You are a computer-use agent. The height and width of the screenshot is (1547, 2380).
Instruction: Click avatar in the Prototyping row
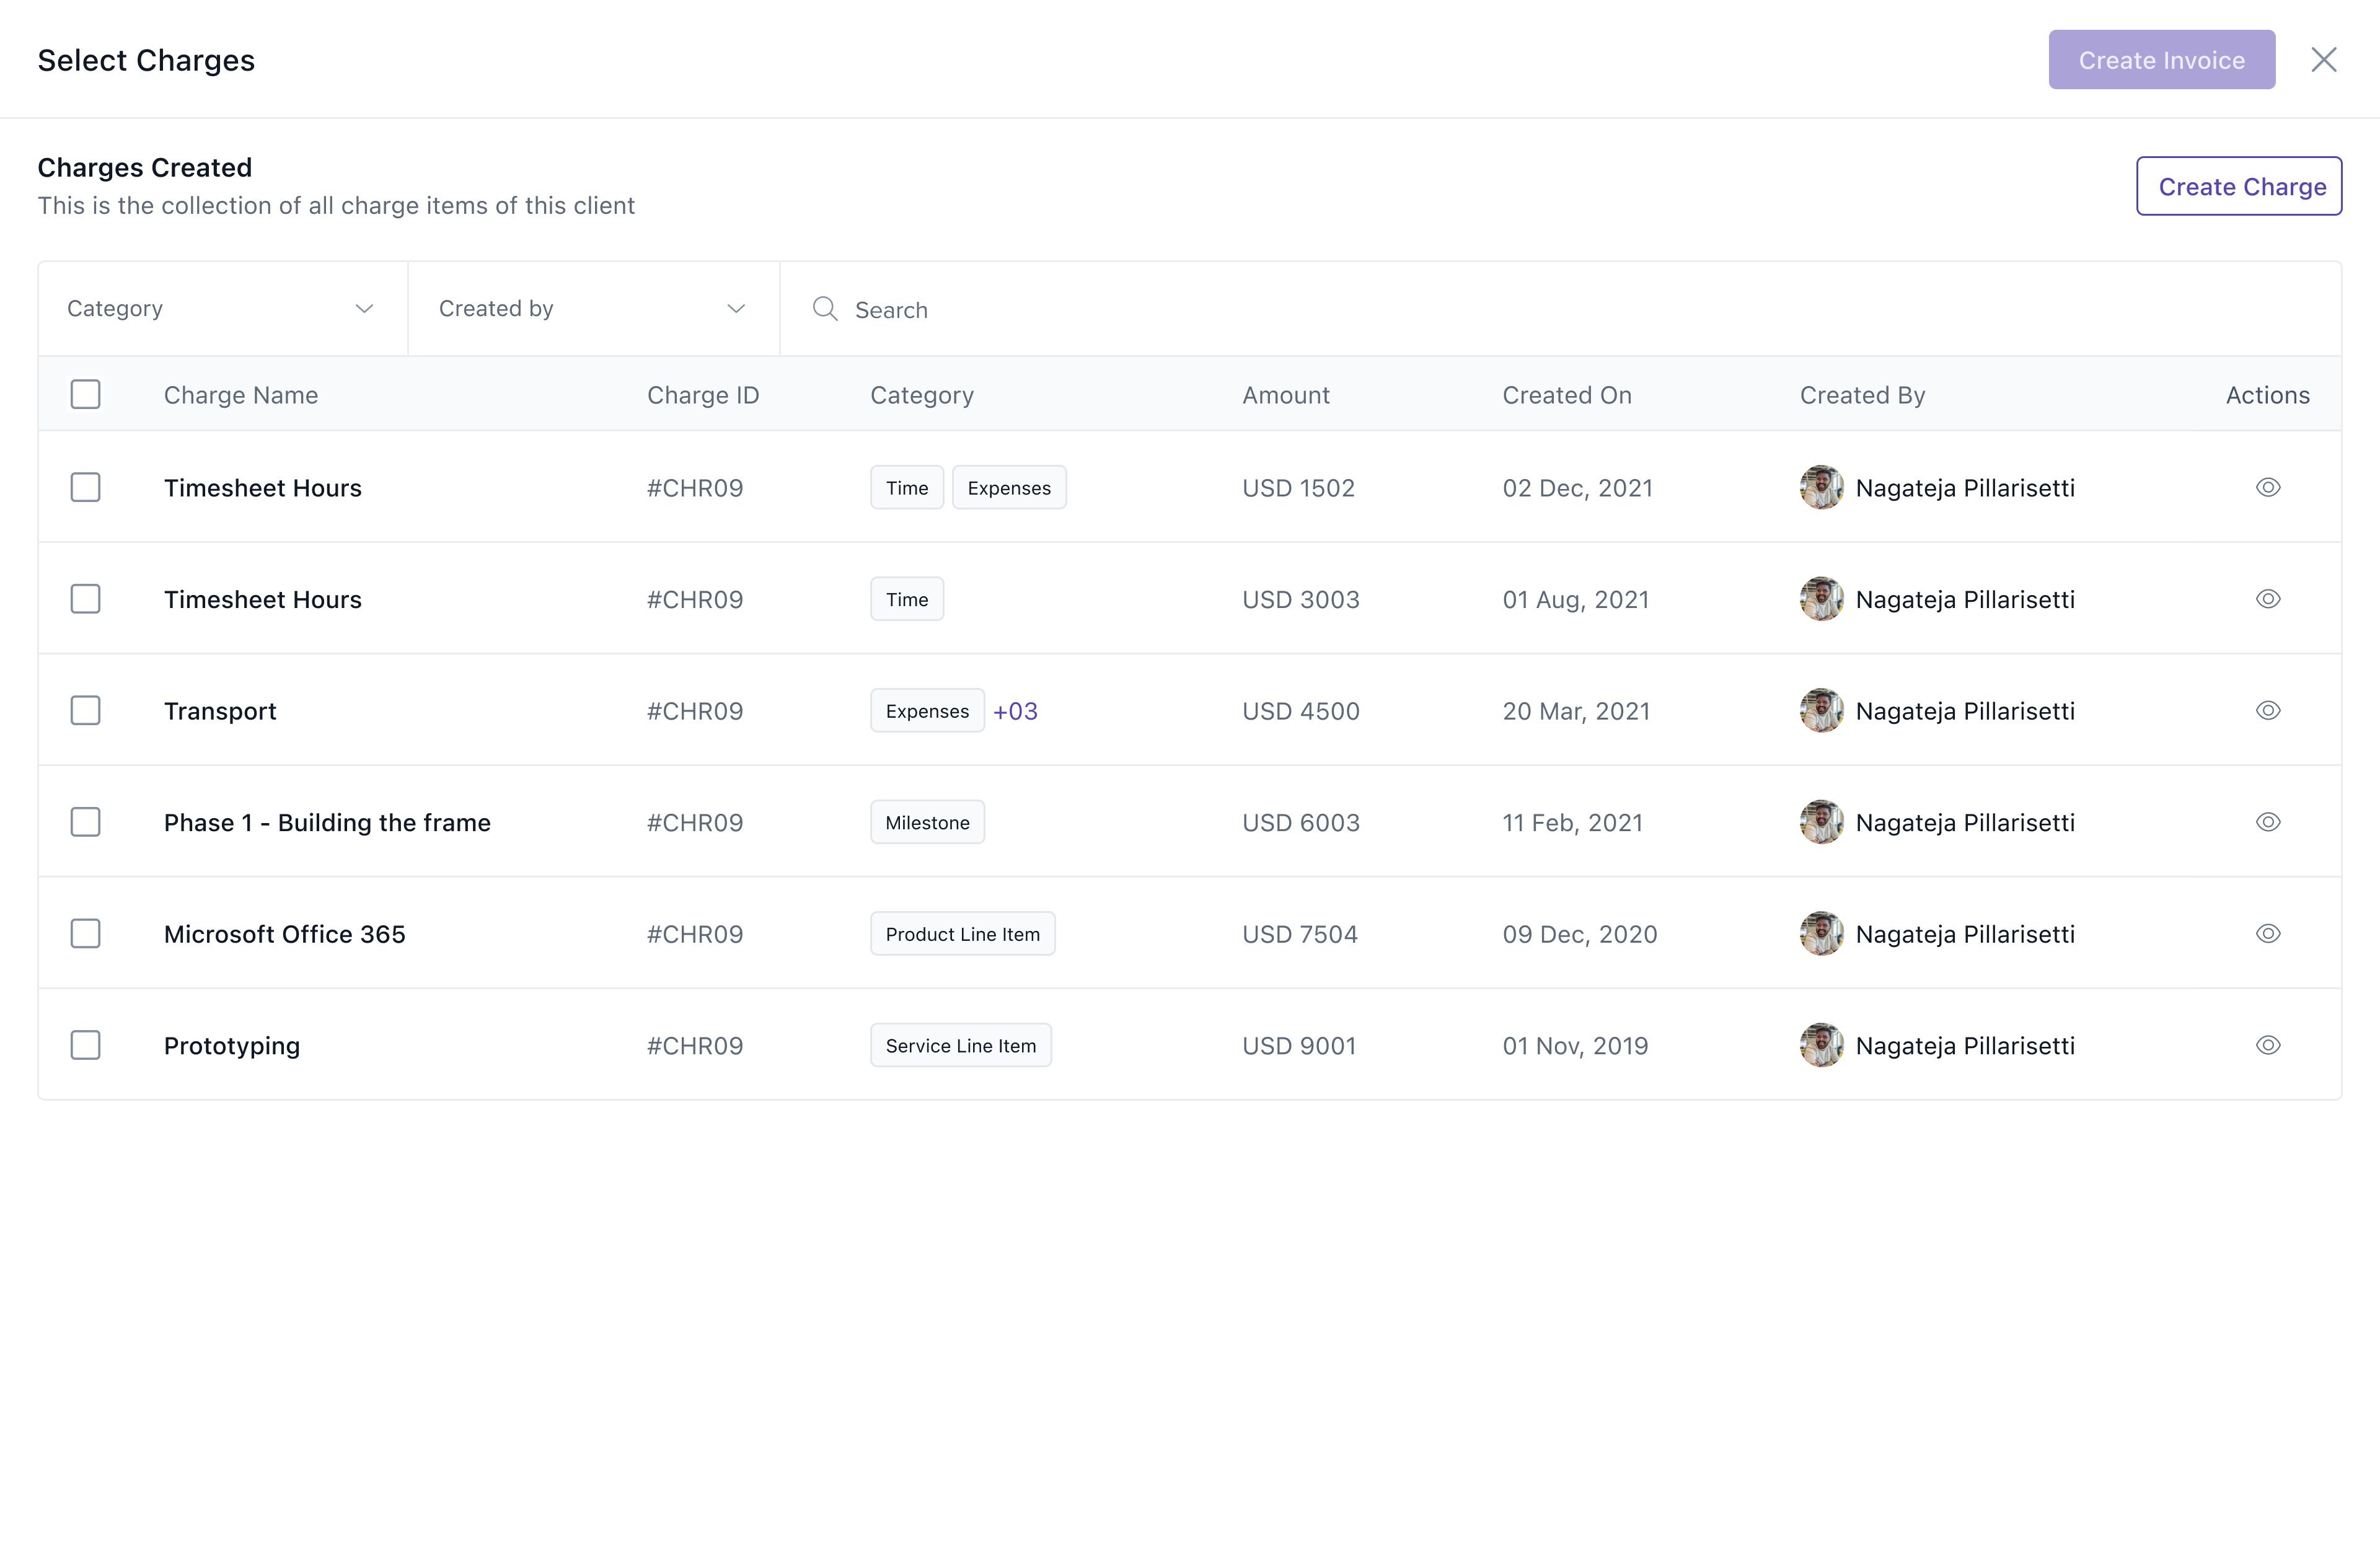click(x=1821, y=1045)
